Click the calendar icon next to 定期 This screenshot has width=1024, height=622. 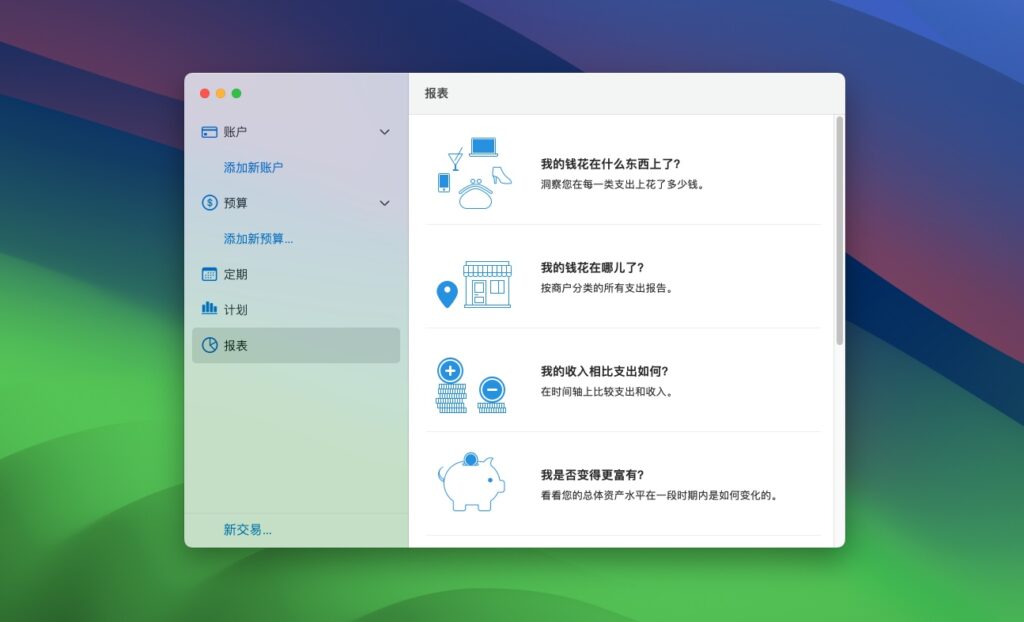click(209, 274)
